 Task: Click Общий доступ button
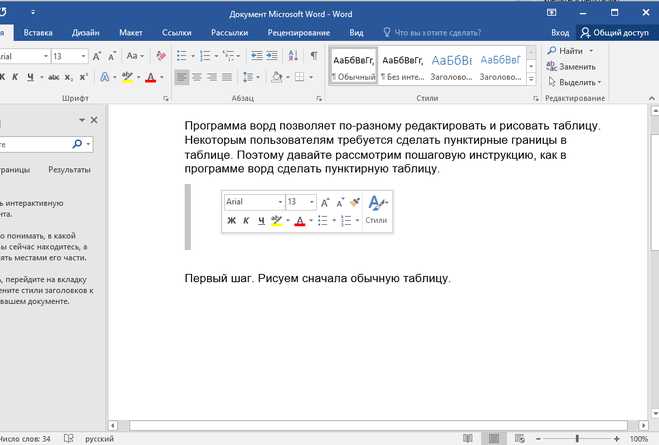614,33
